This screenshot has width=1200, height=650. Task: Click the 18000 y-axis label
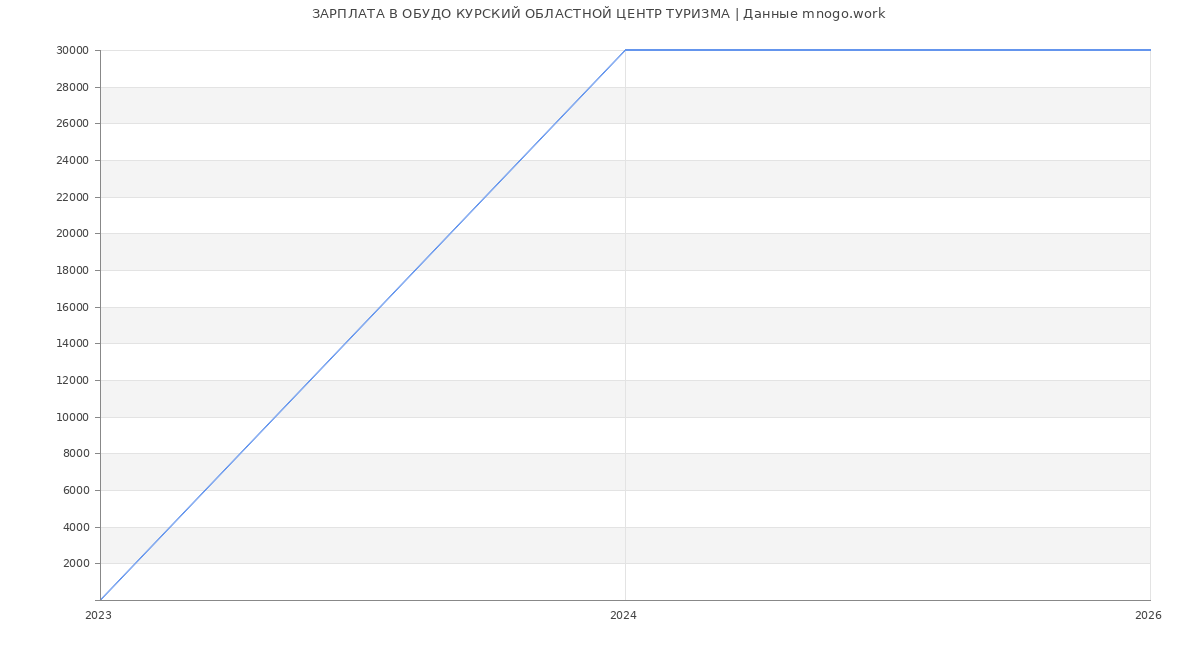pyautogui.click(x=72, y=271)
